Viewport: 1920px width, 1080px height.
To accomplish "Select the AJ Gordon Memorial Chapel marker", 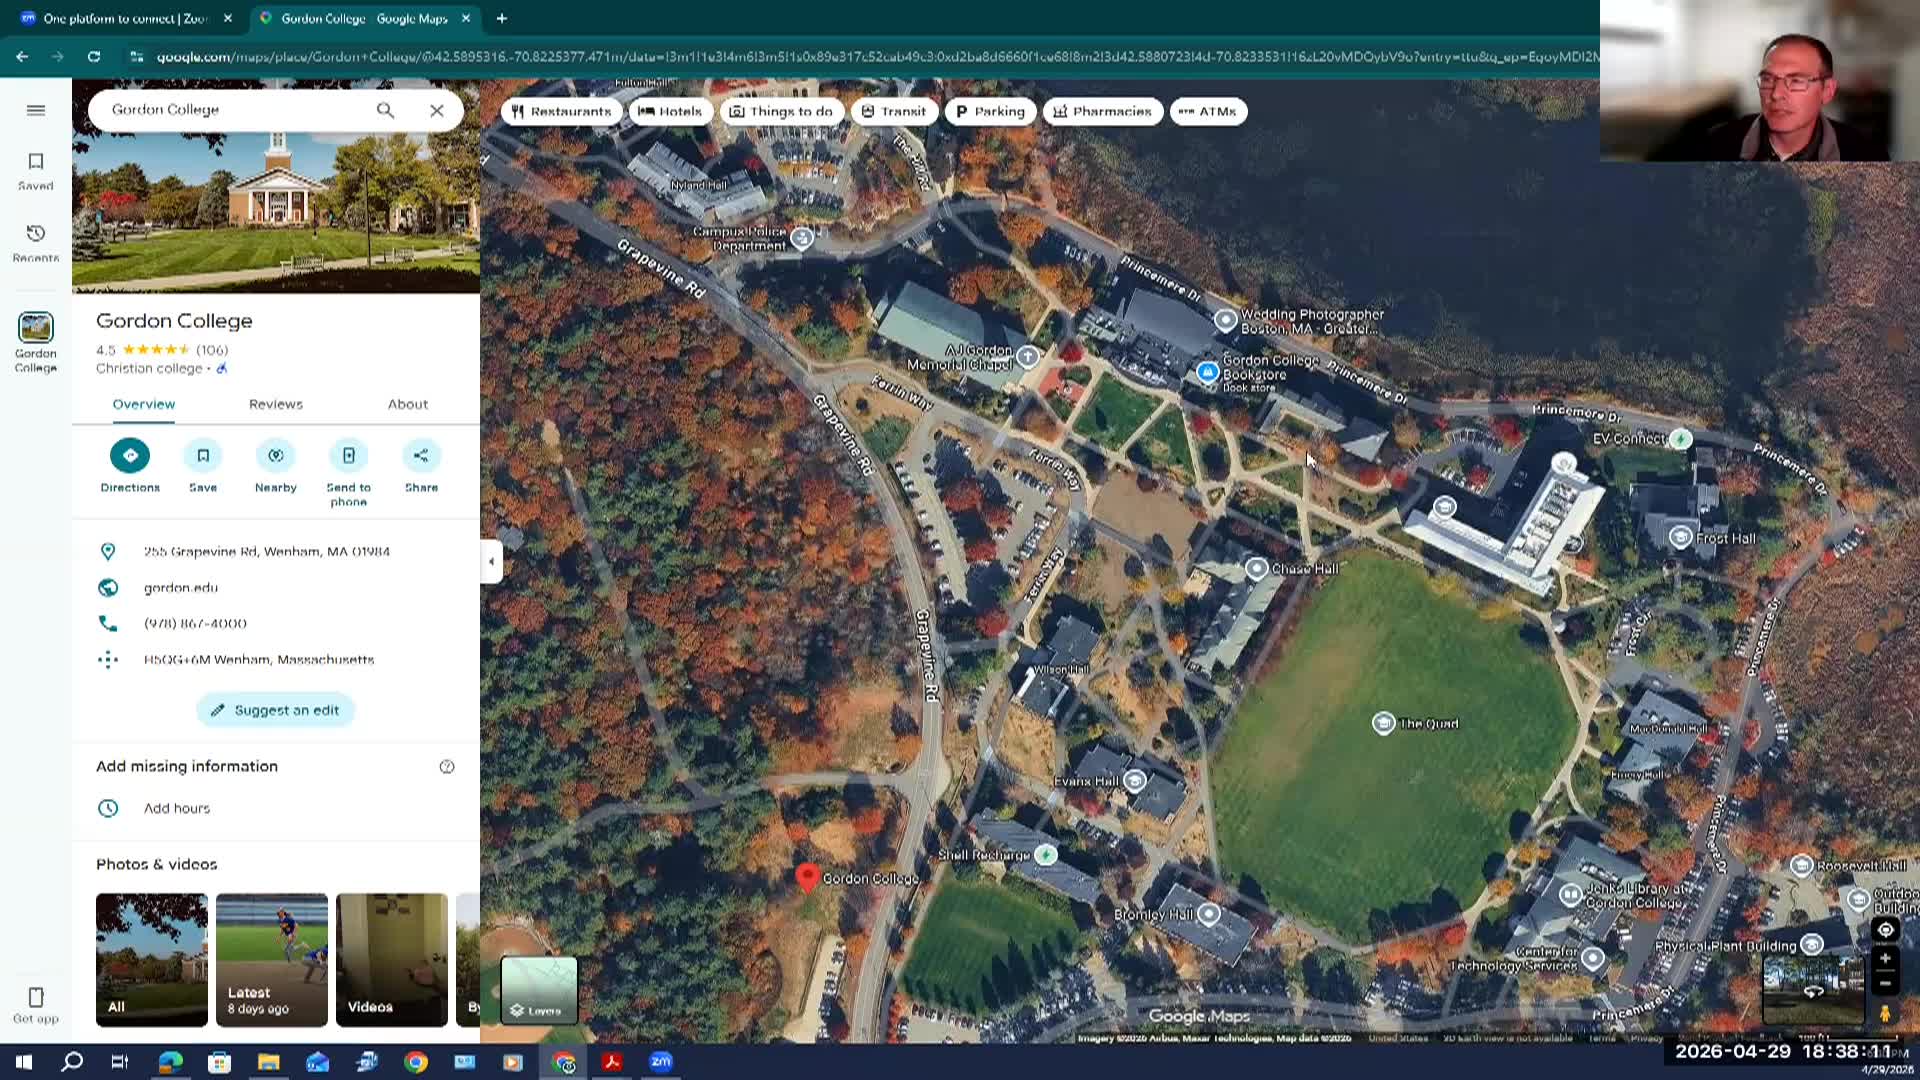I will (1028, 356).
